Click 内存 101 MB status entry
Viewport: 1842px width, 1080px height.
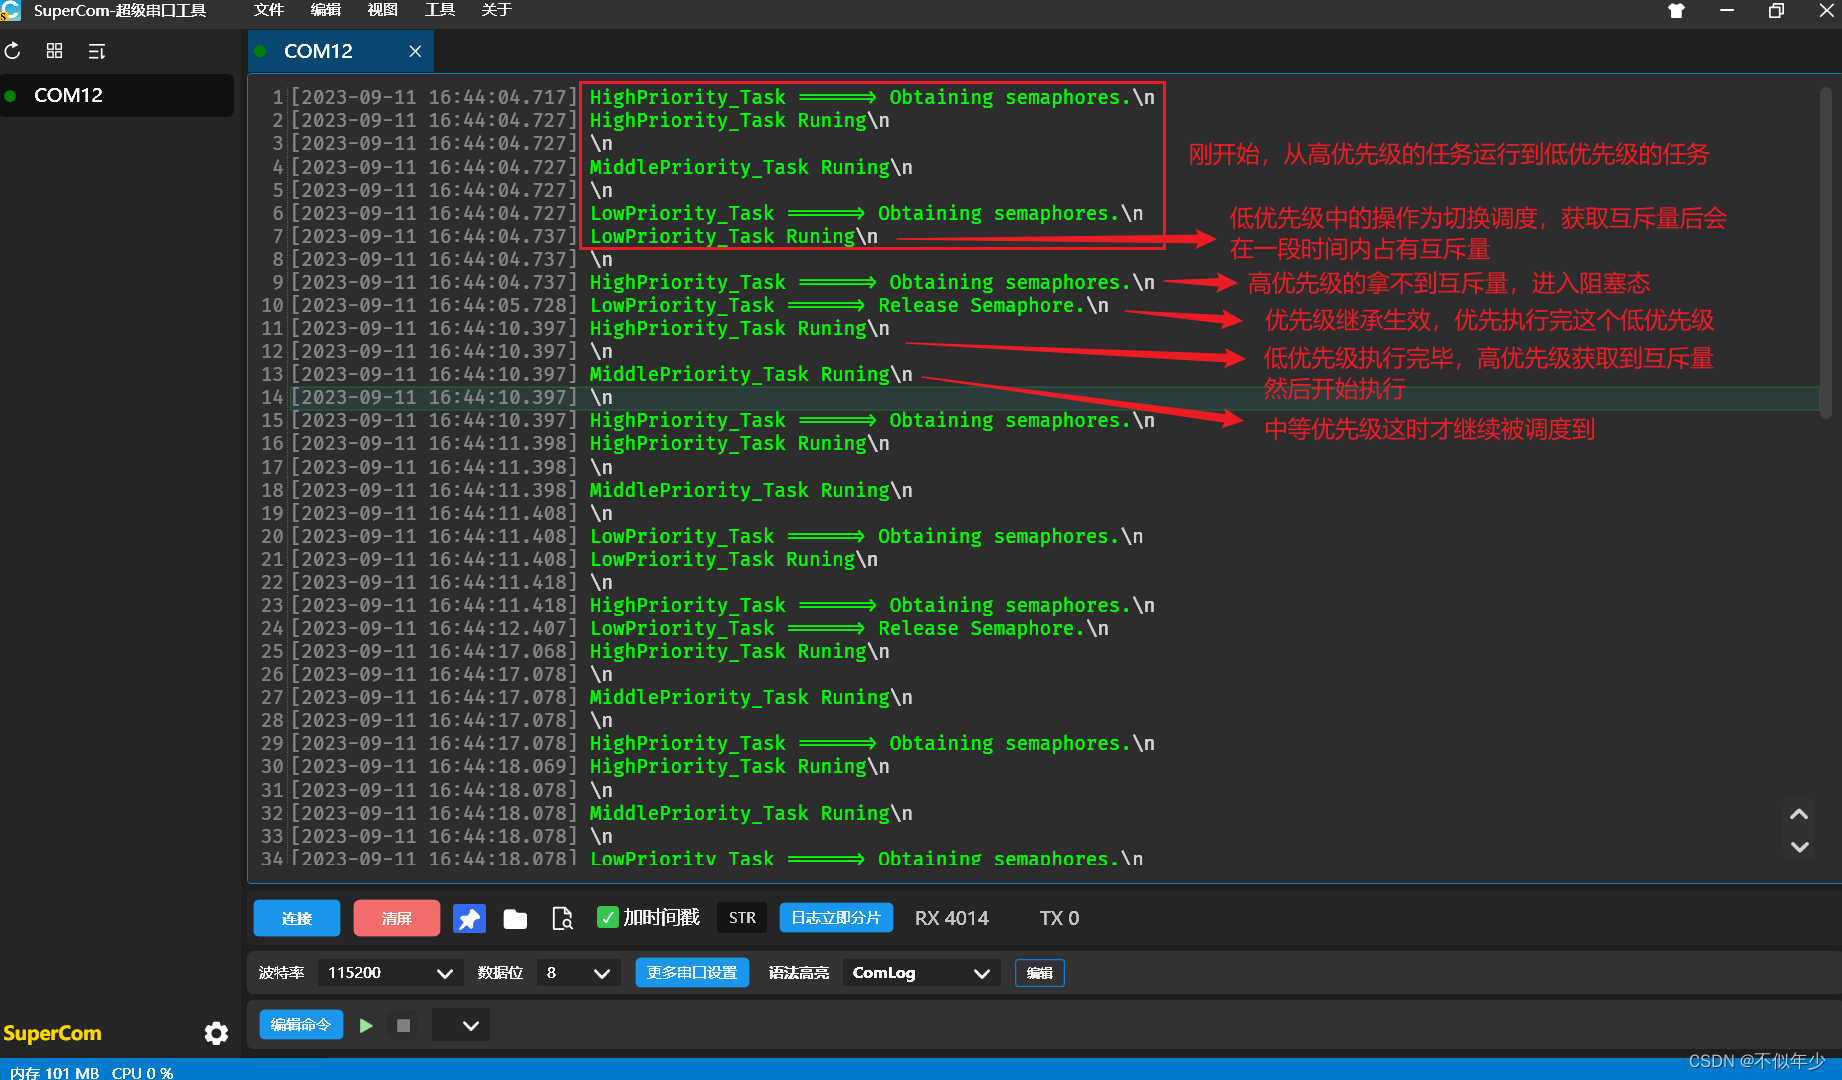pos(55,1072)
